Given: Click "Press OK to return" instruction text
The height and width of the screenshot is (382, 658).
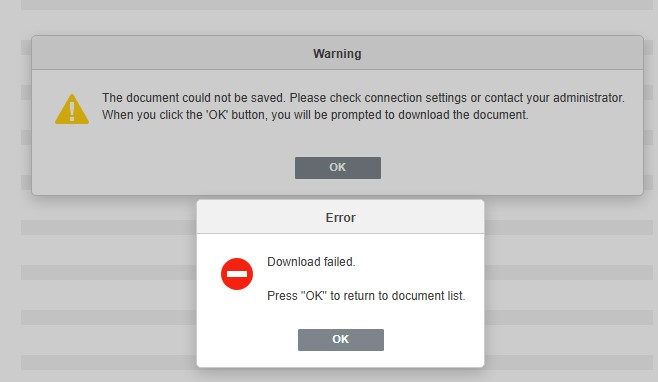Looking at the screenshot, I should [321, 296].
